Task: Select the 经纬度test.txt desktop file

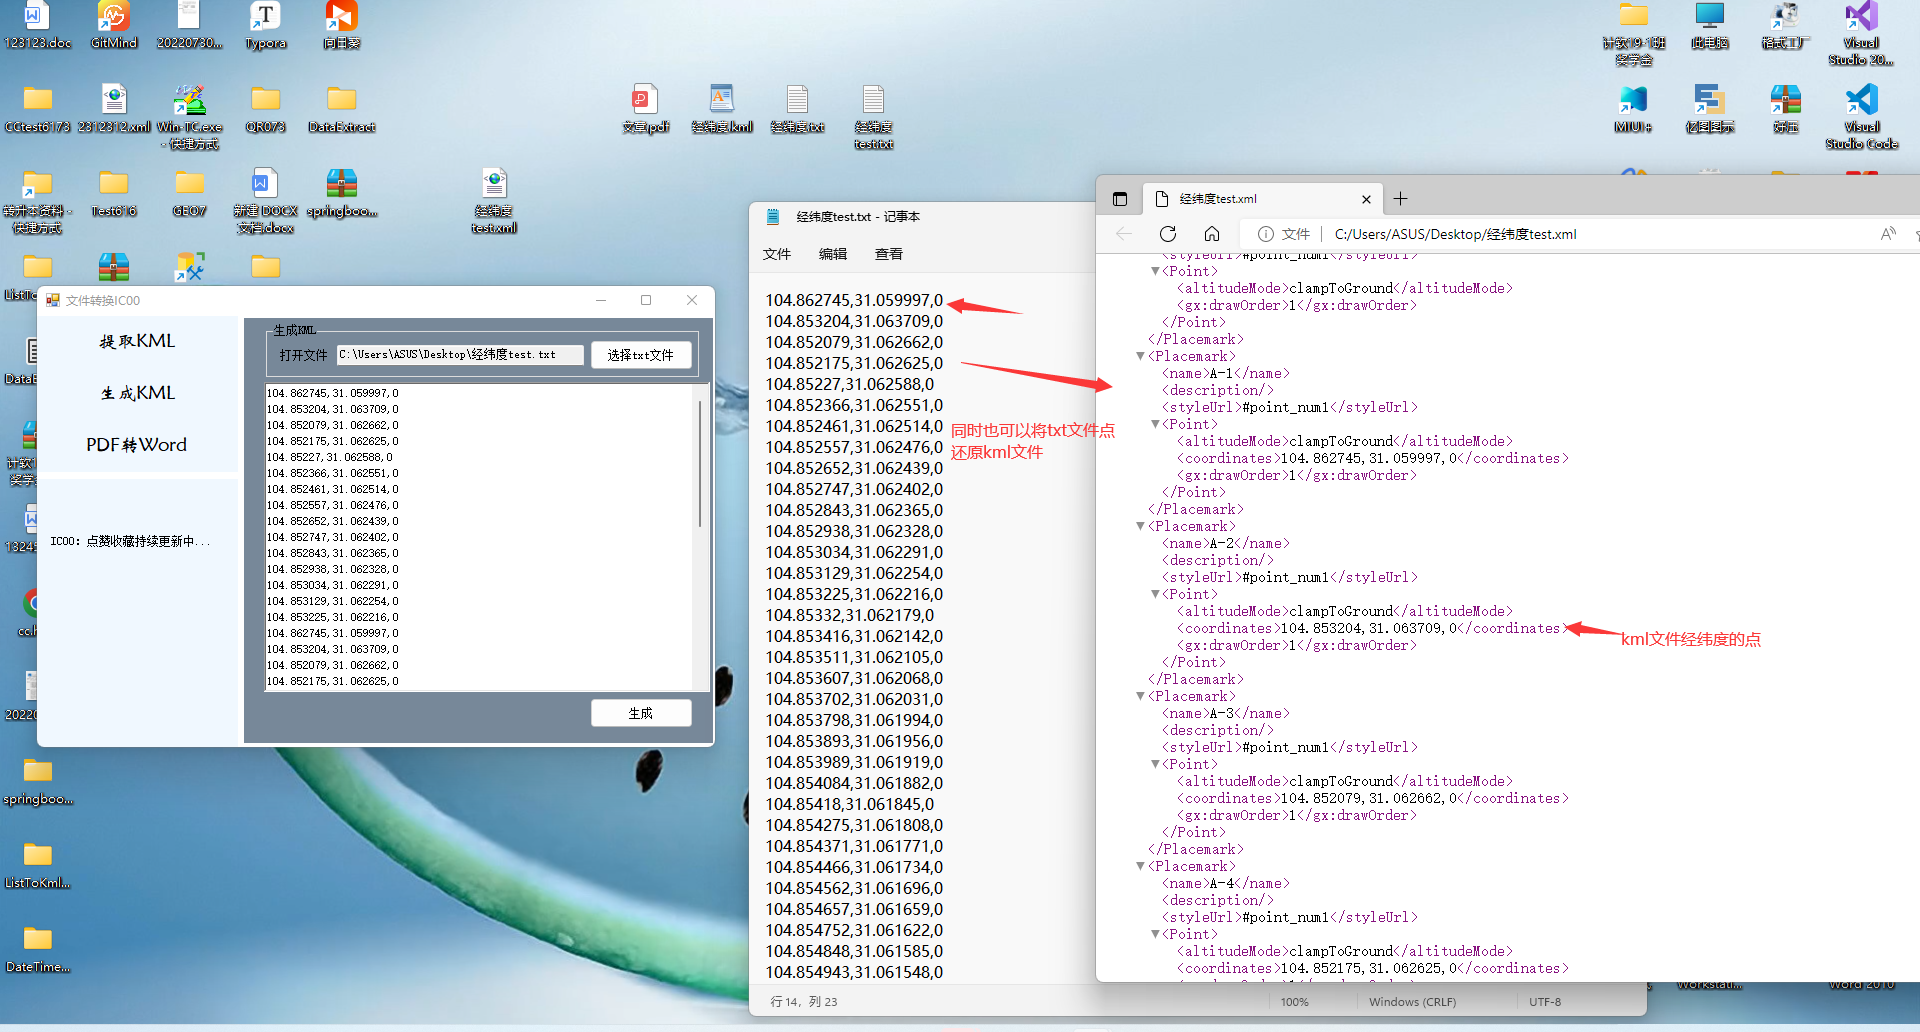Action: click(x=873, y=116)
